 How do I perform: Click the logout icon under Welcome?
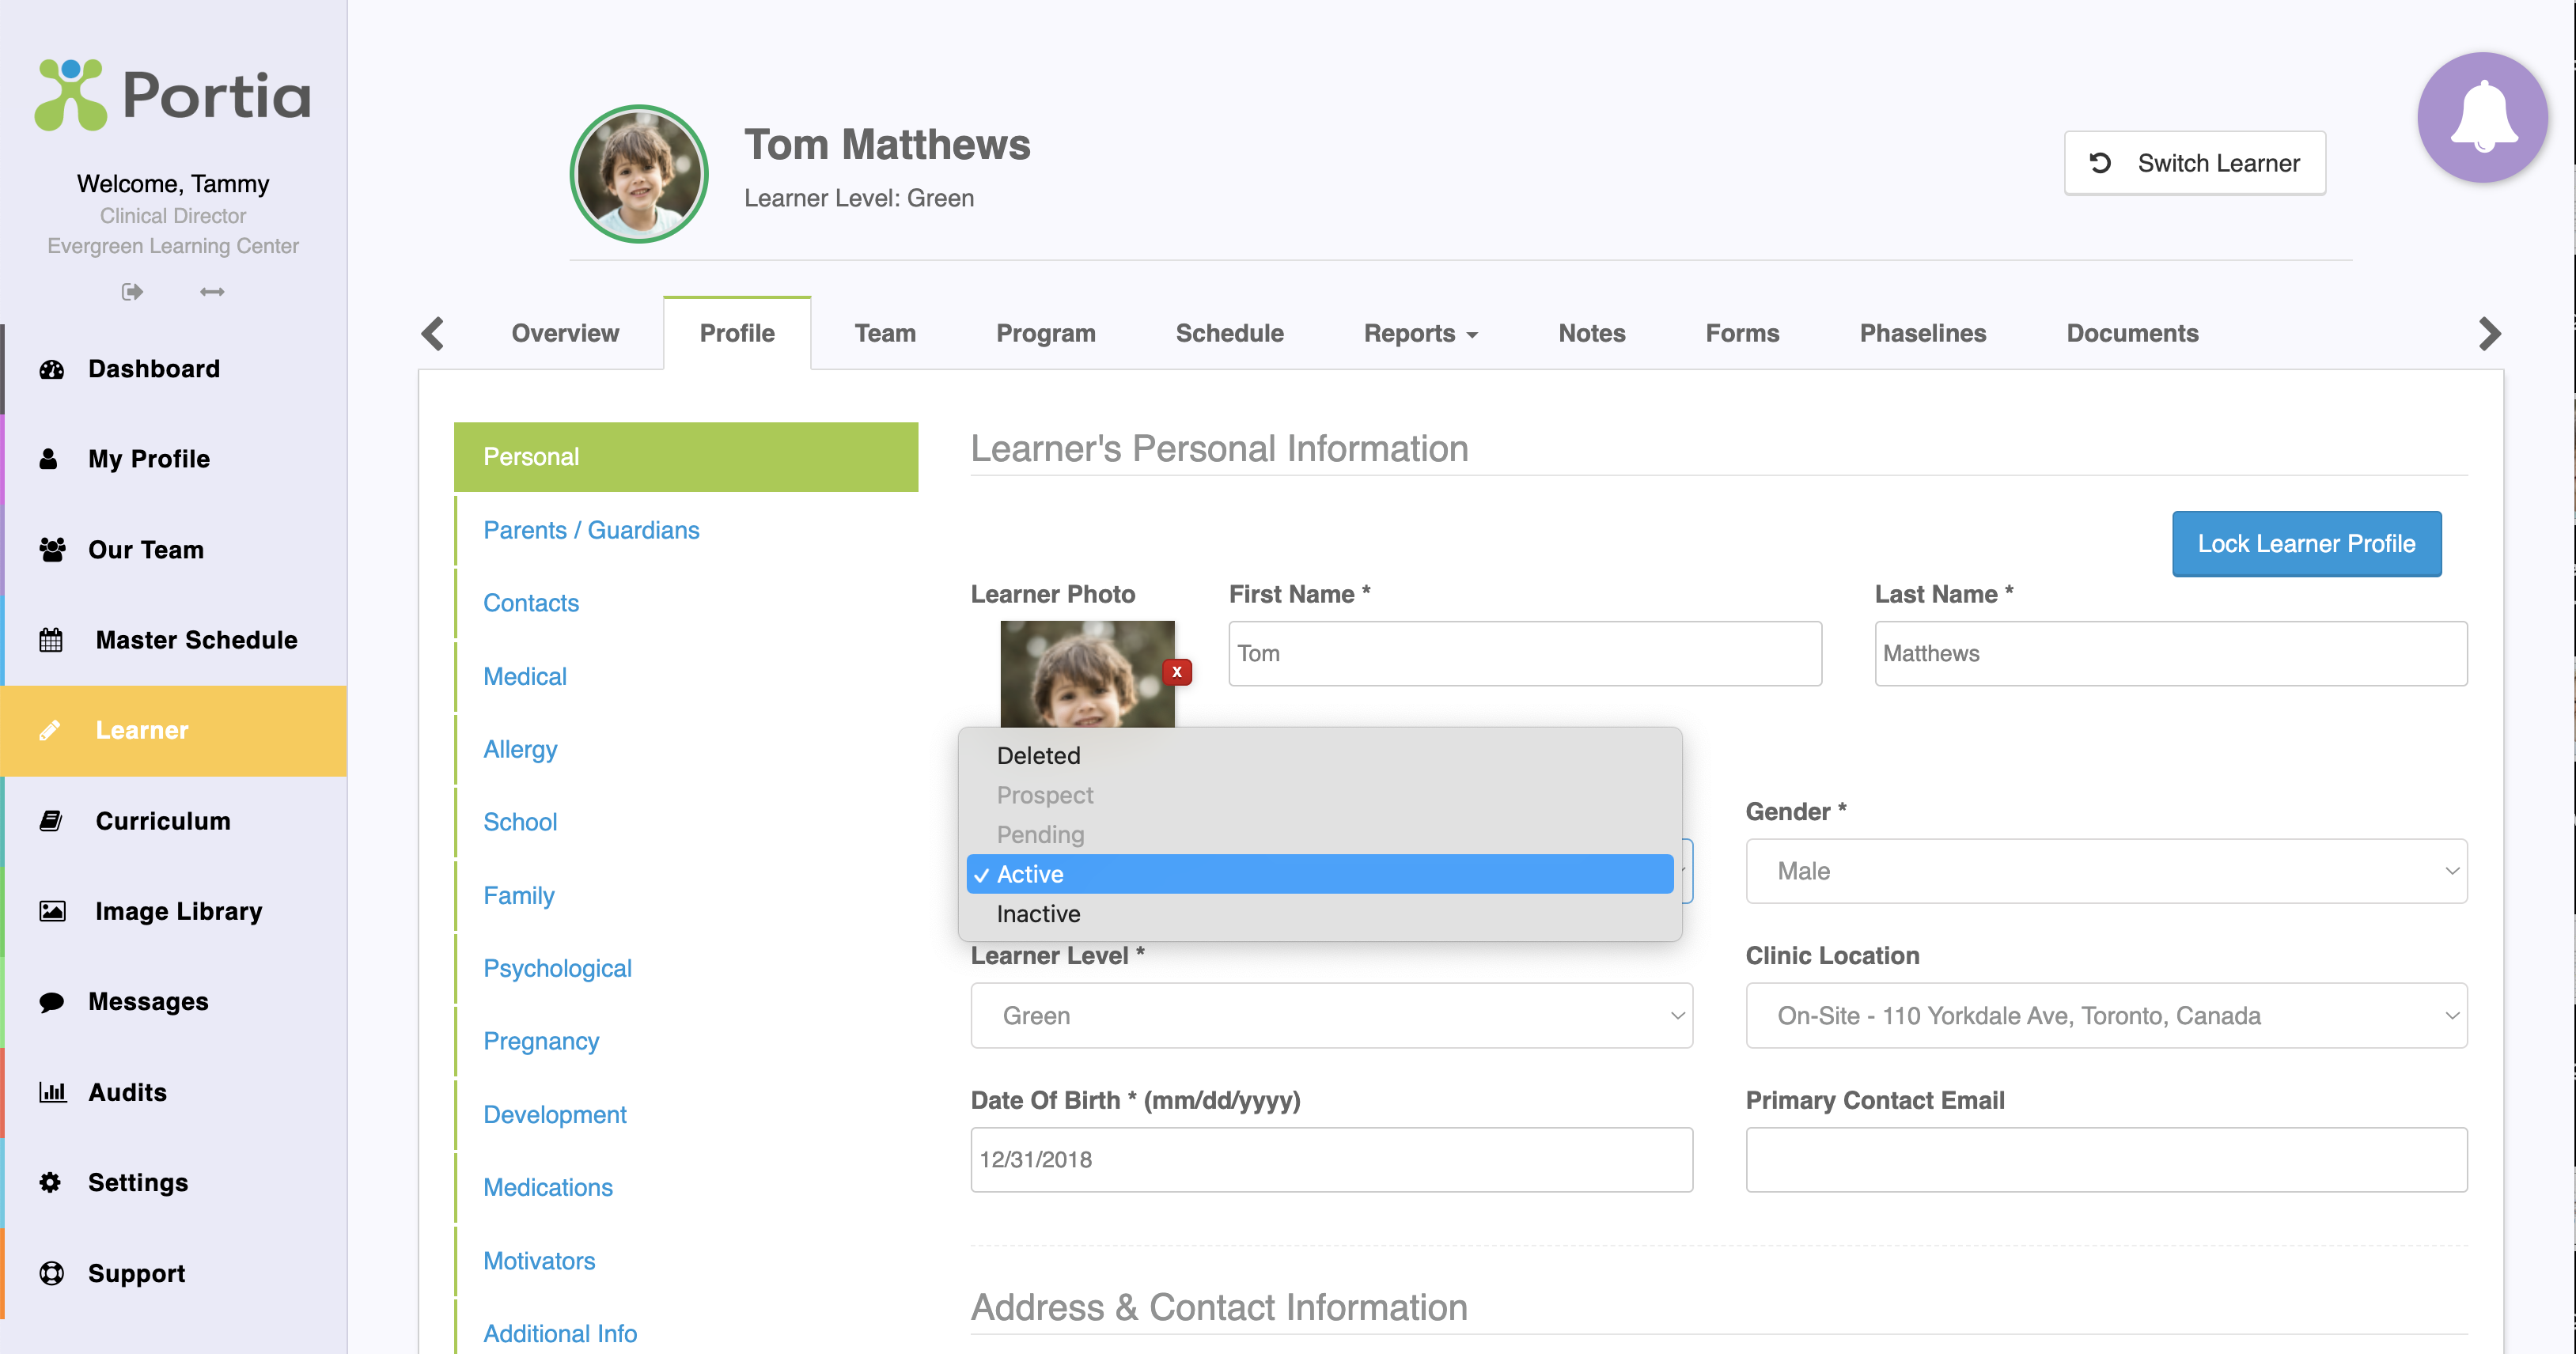click(x=132, y=292)
